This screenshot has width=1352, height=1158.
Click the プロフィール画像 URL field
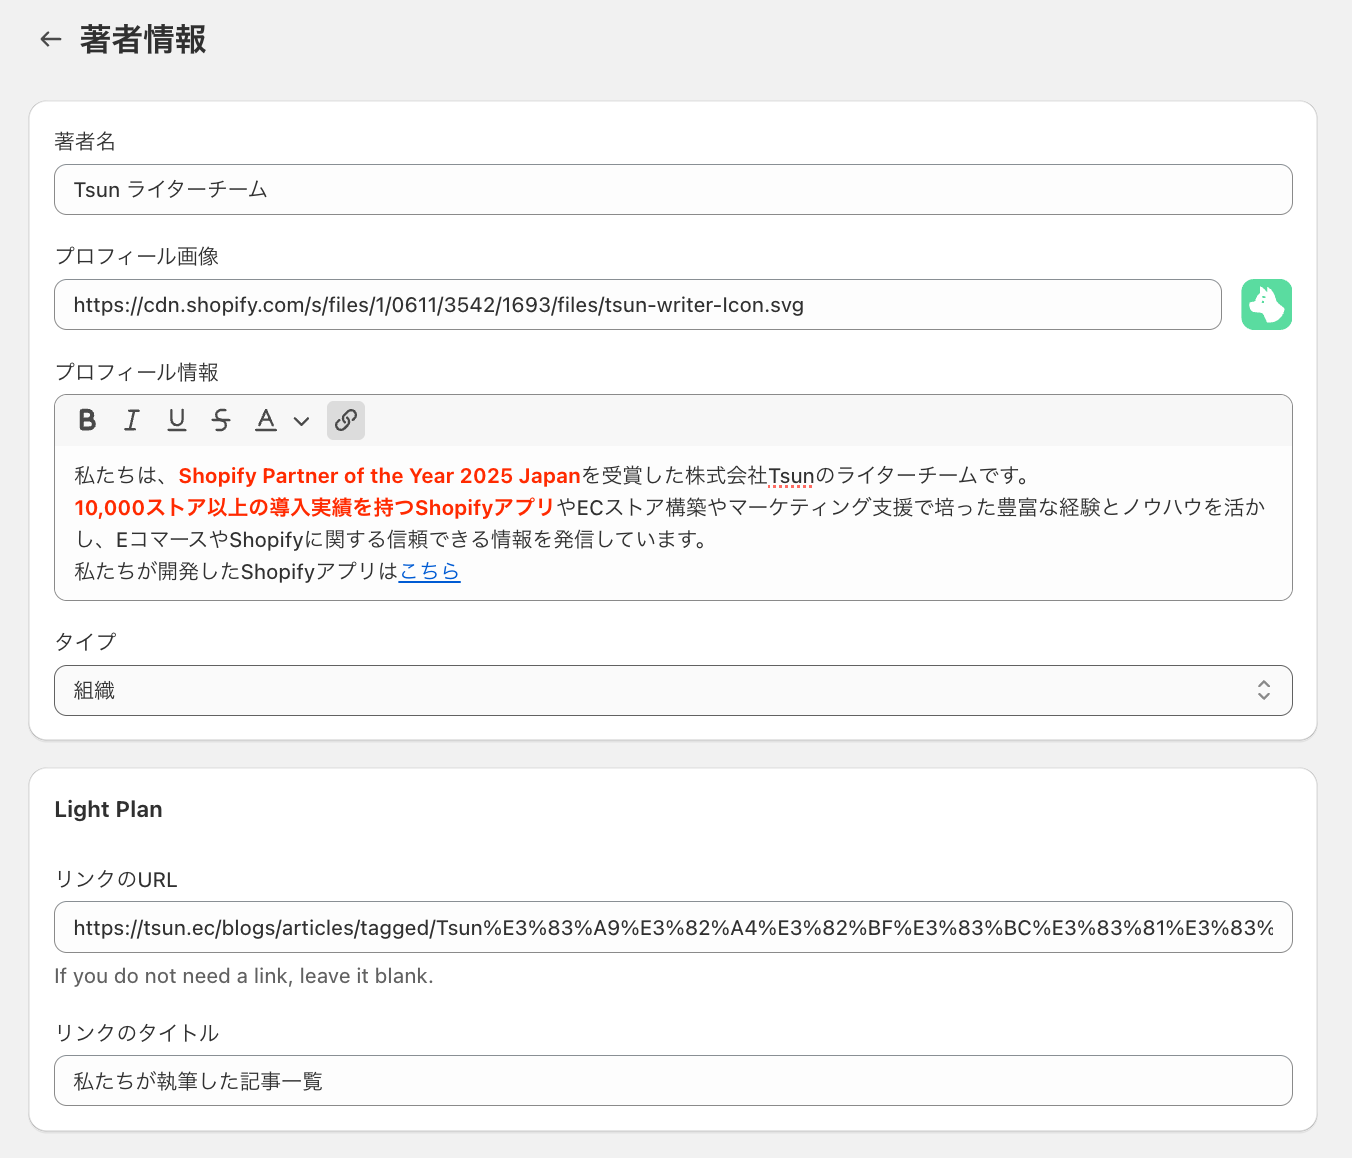[x=638, y=304]
